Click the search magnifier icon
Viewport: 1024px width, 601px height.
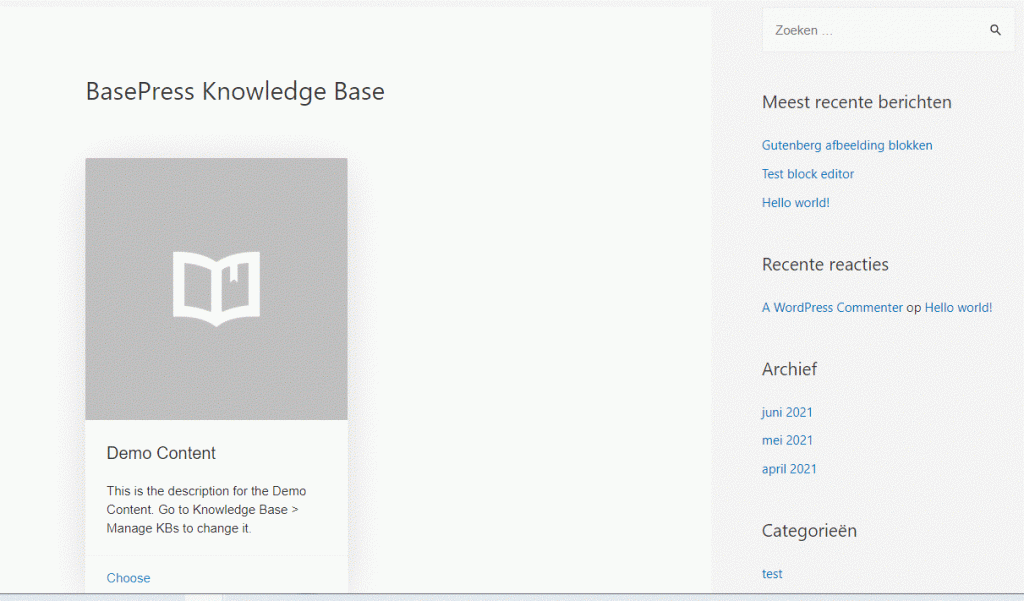point(995,30)
